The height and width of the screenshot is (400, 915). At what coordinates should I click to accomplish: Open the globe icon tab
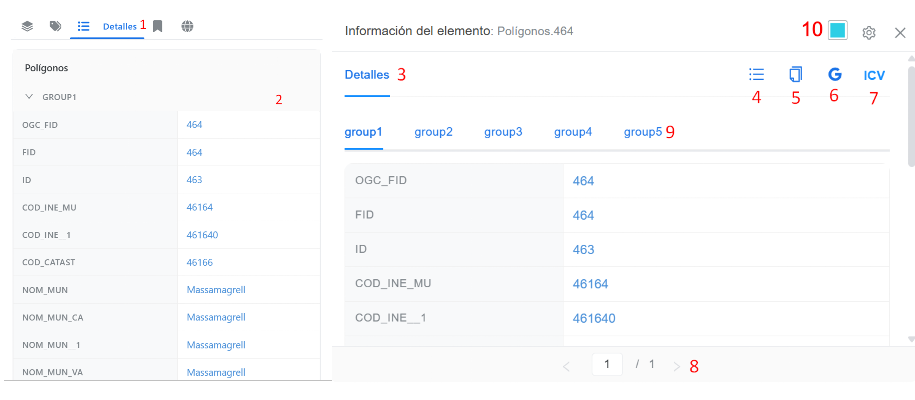[187, 26]
